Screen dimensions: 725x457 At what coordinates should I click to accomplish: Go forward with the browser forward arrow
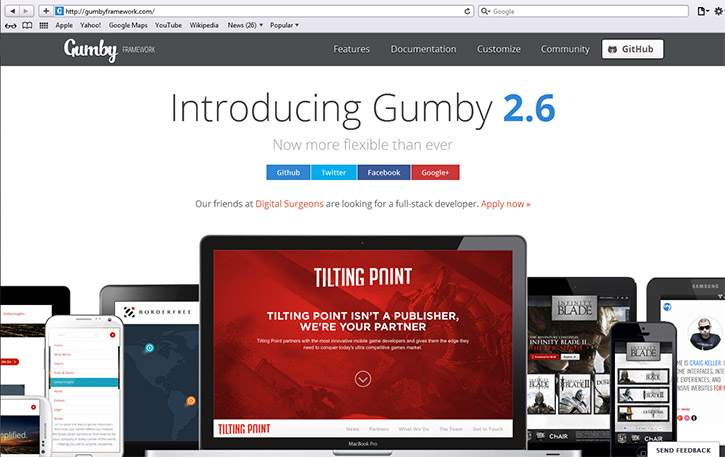(26, 11)
